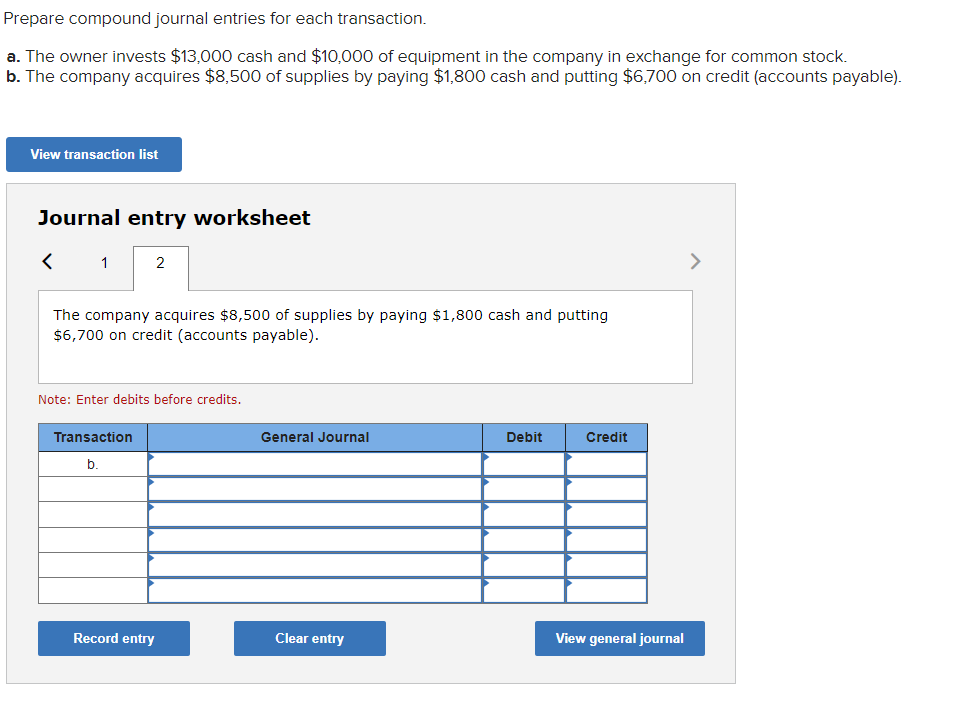Click the blue triangle marker in the first Debit cell

pyautogui.click(x=487, y=458)
